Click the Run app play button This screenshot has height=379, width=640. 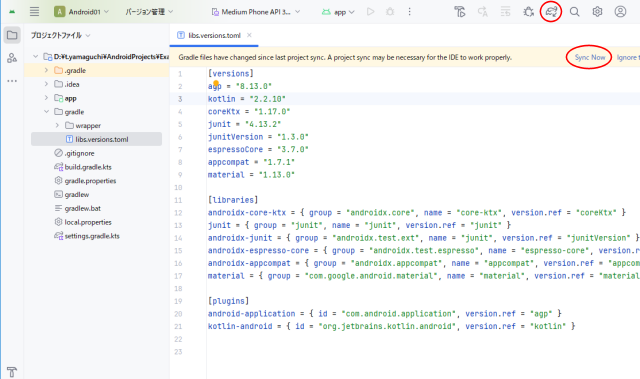[371, 12]
